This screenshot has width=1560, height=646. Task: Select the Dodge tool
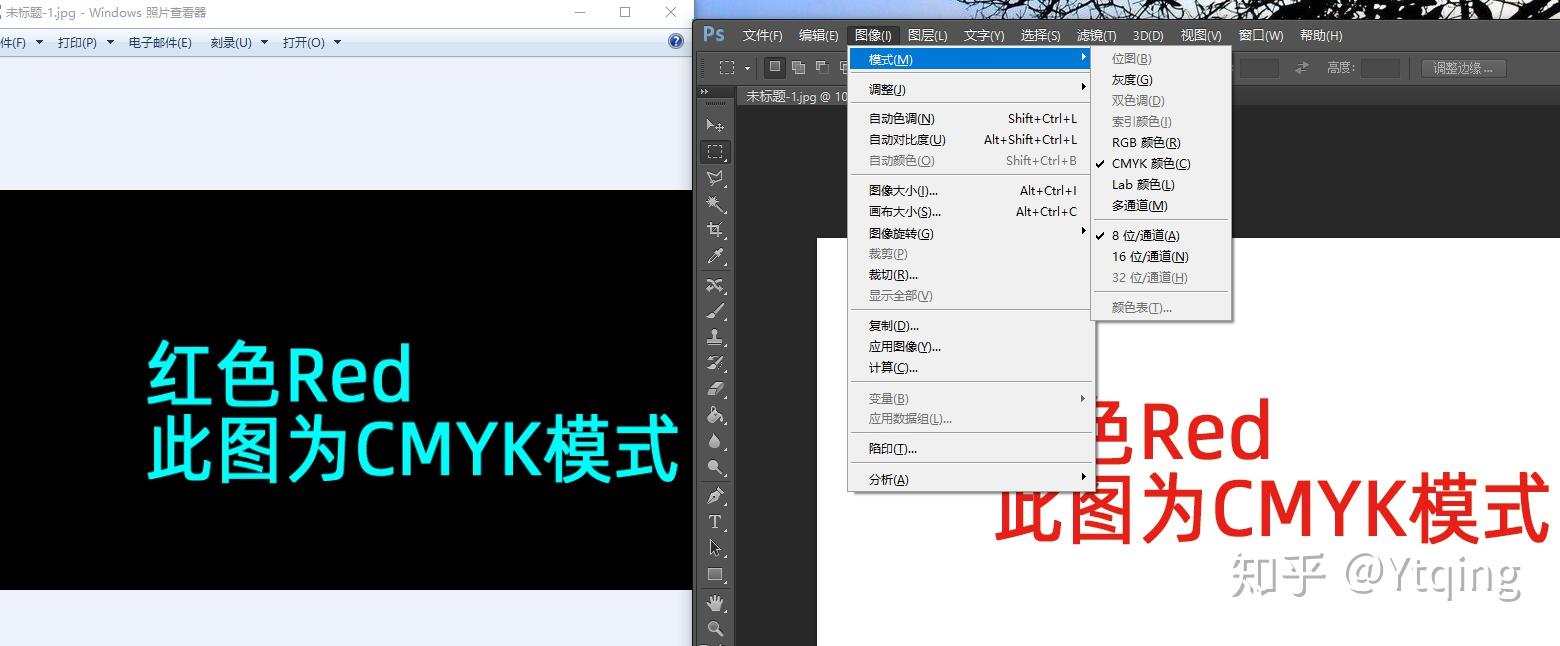pos(715,467)
